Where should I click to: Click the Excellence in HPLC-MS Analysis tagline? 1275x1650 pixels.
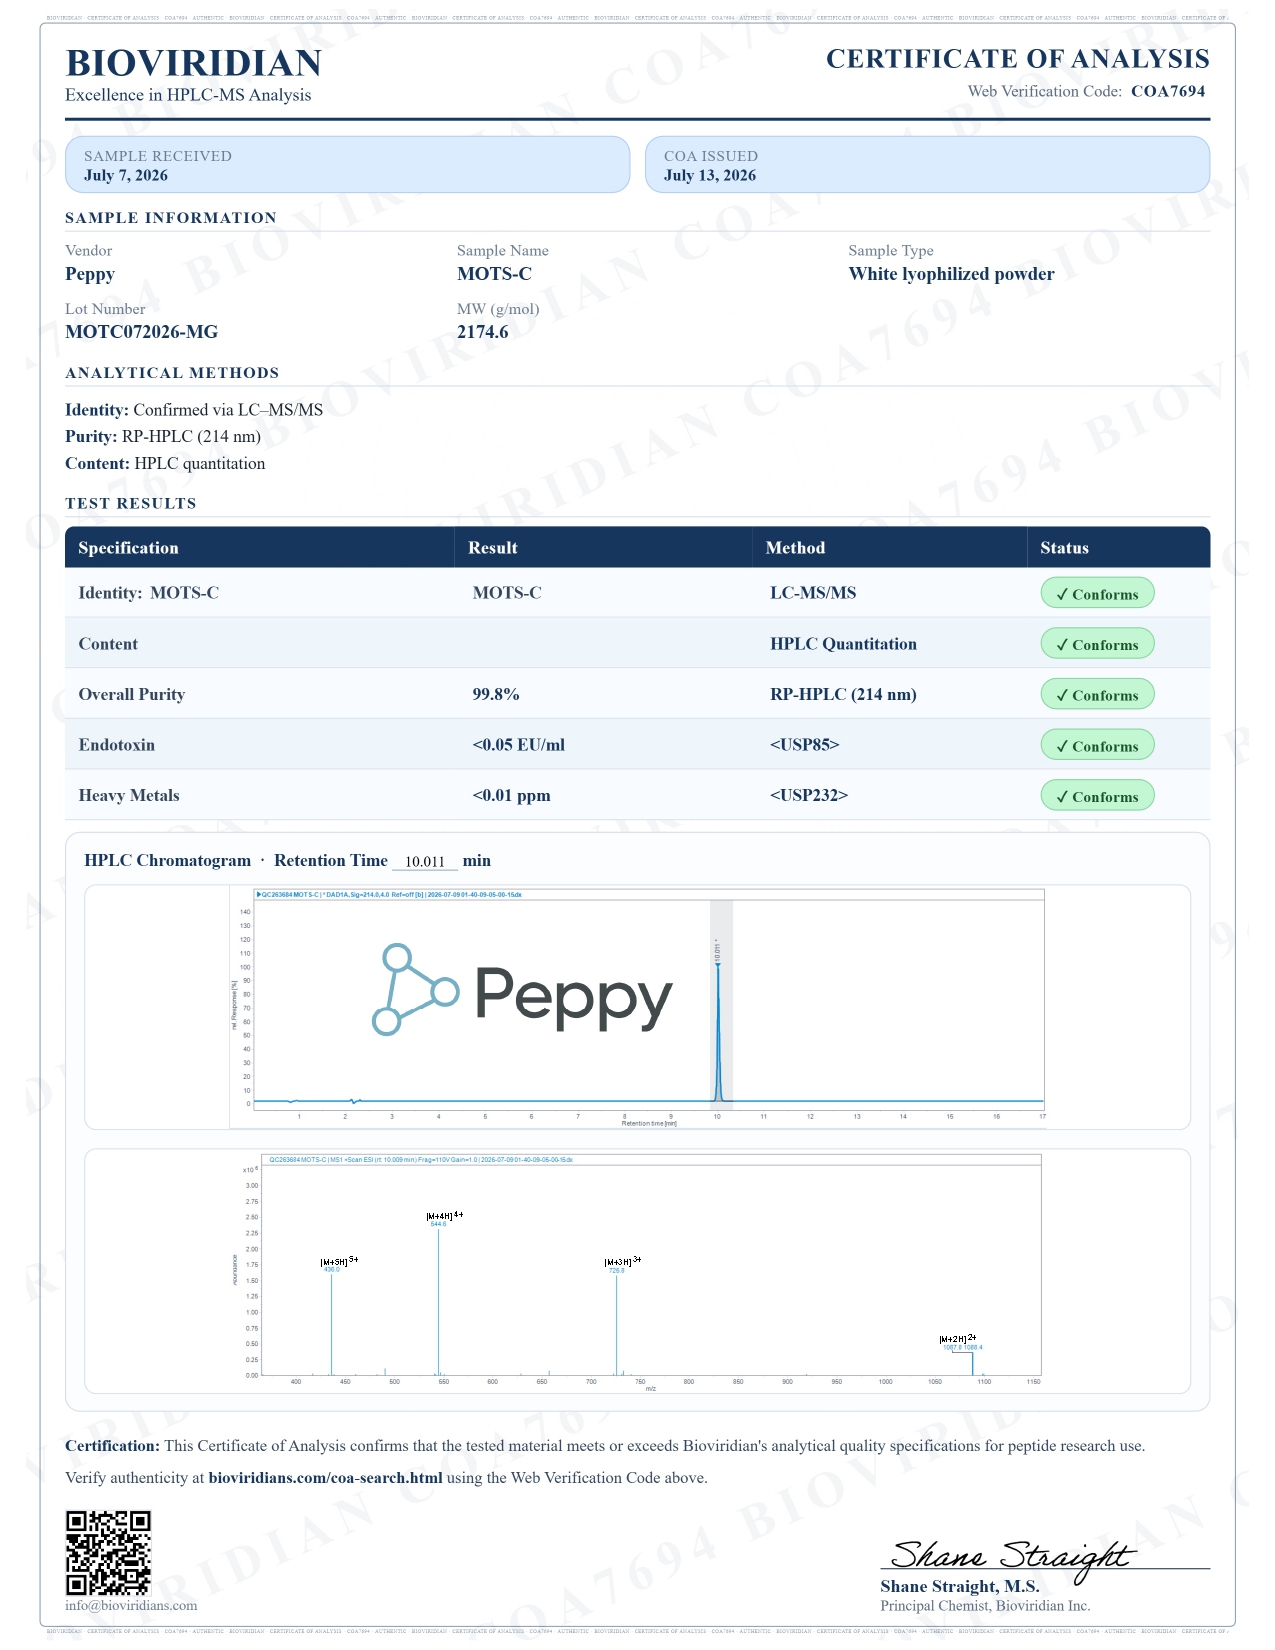[188, 95]
